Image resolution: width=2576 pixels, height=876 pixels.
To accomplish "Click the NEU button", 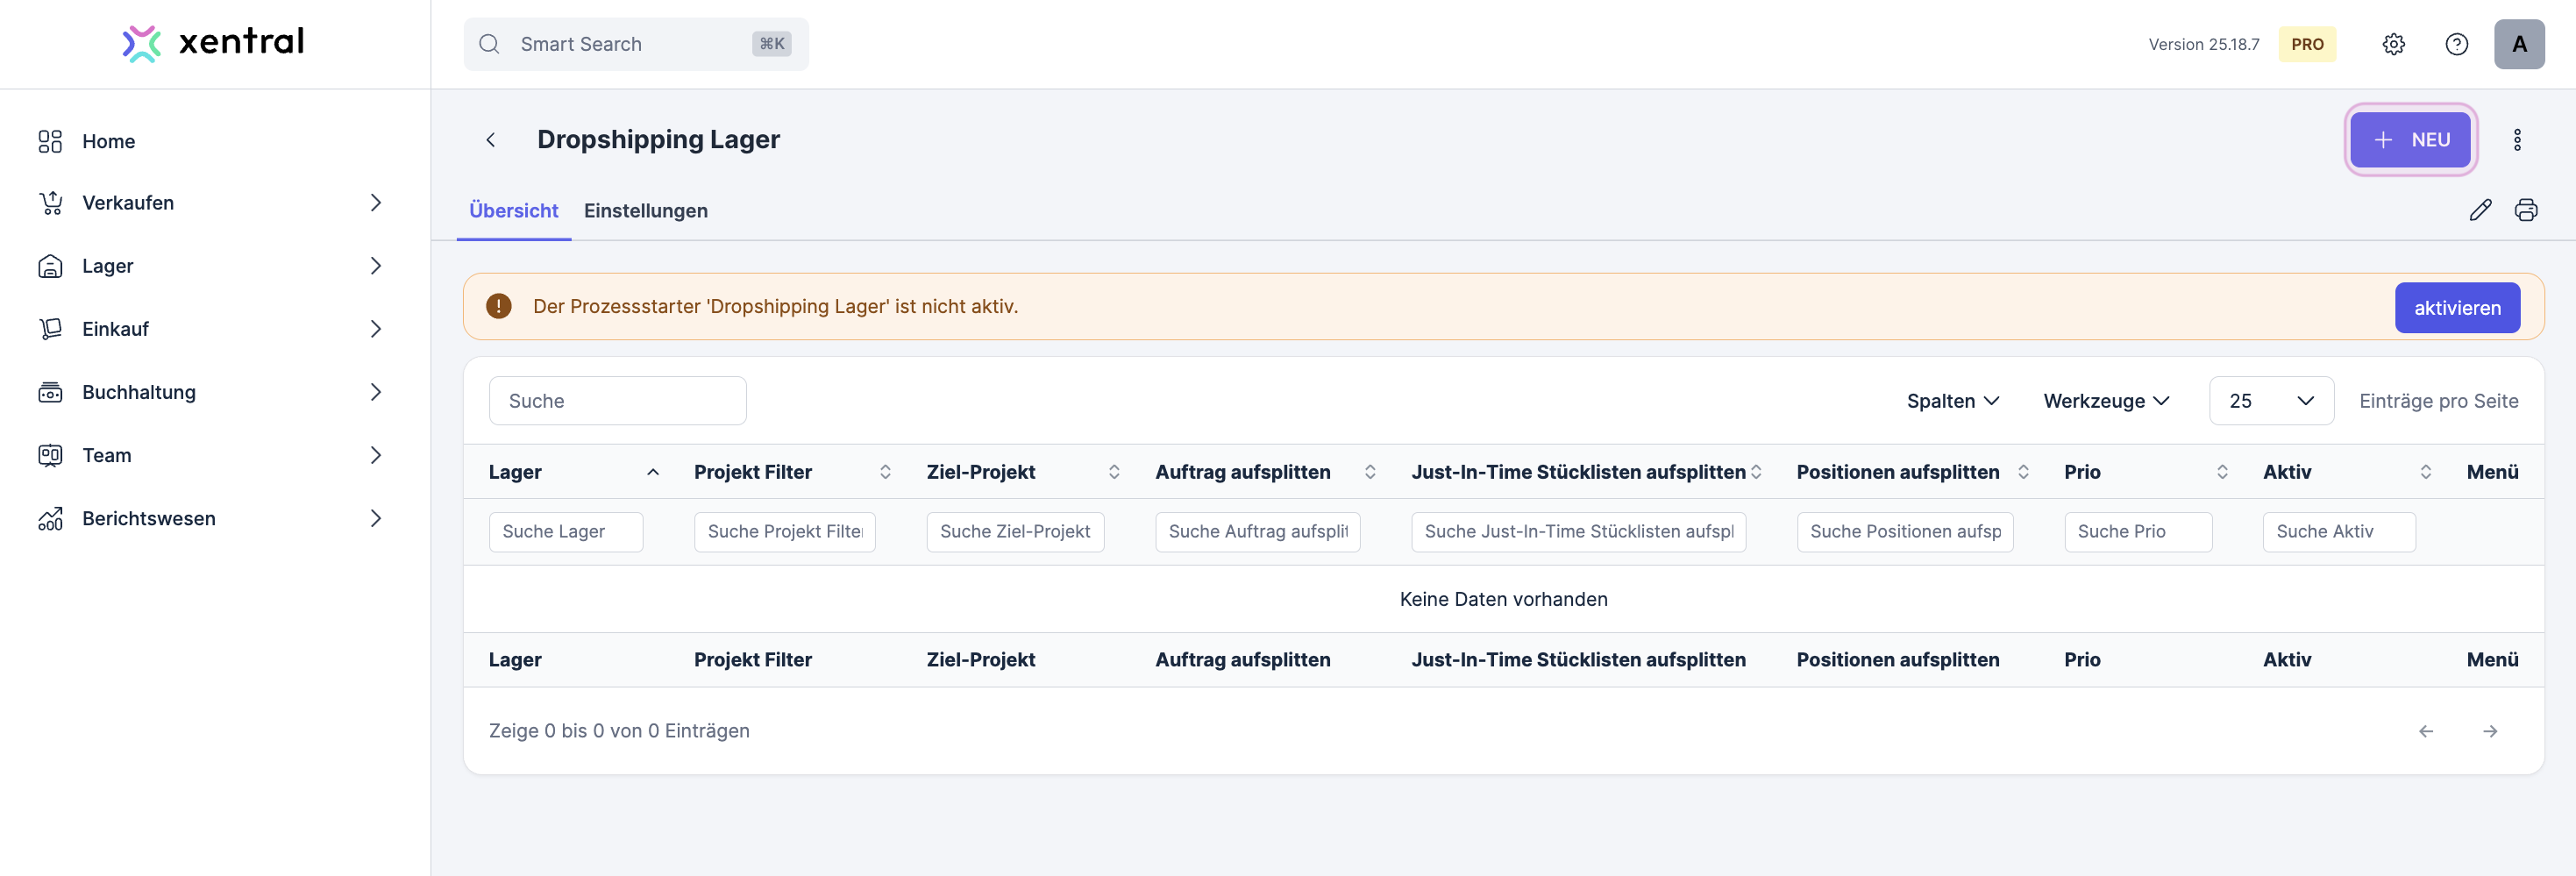I will tap(2410, 140).
